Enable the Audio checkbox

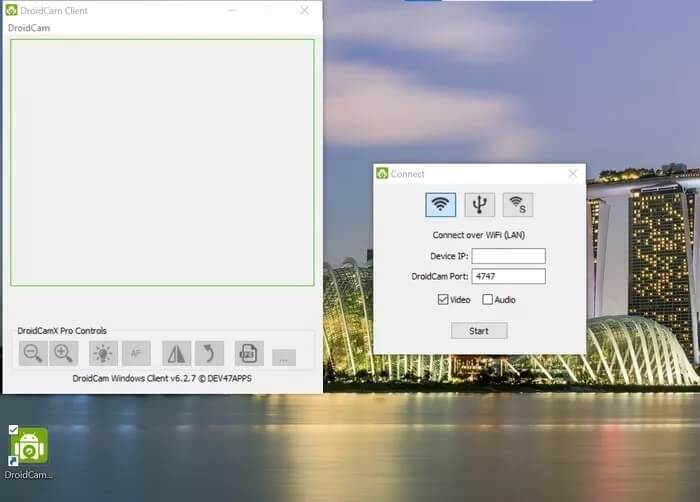(488, 299)
